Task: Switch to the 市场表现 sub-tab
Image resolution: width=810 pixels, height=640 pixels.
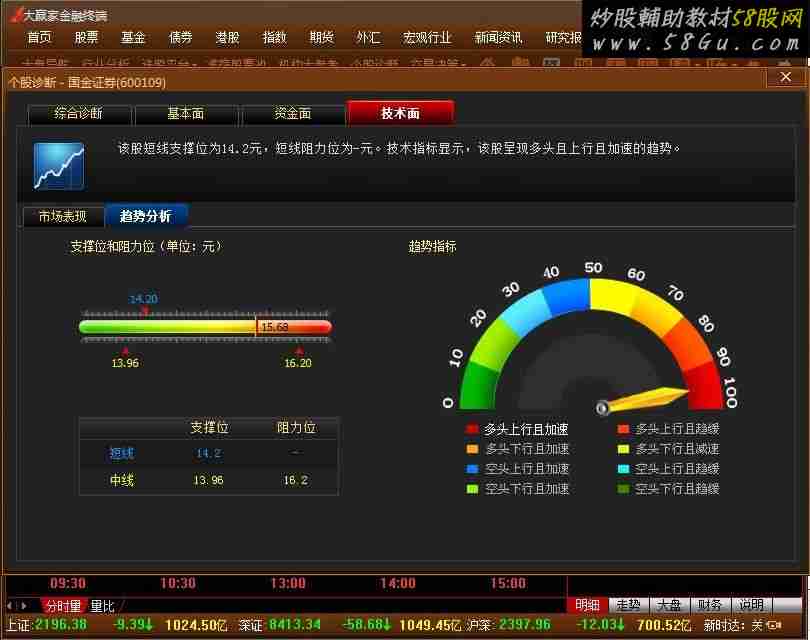Action: click(63, 216)
